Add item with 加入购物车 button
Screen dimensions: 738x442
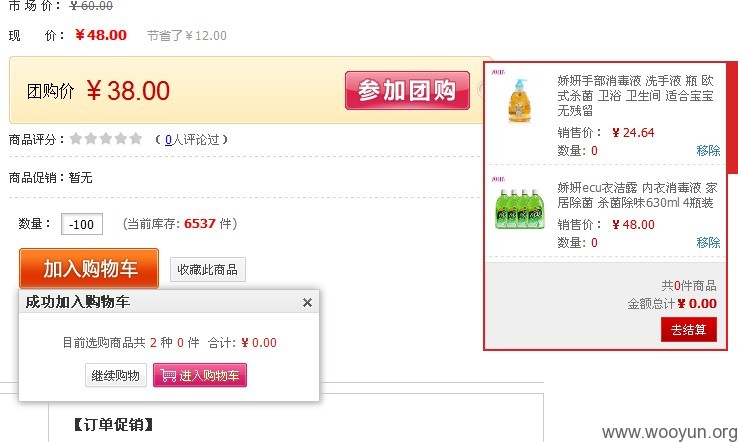89,268
